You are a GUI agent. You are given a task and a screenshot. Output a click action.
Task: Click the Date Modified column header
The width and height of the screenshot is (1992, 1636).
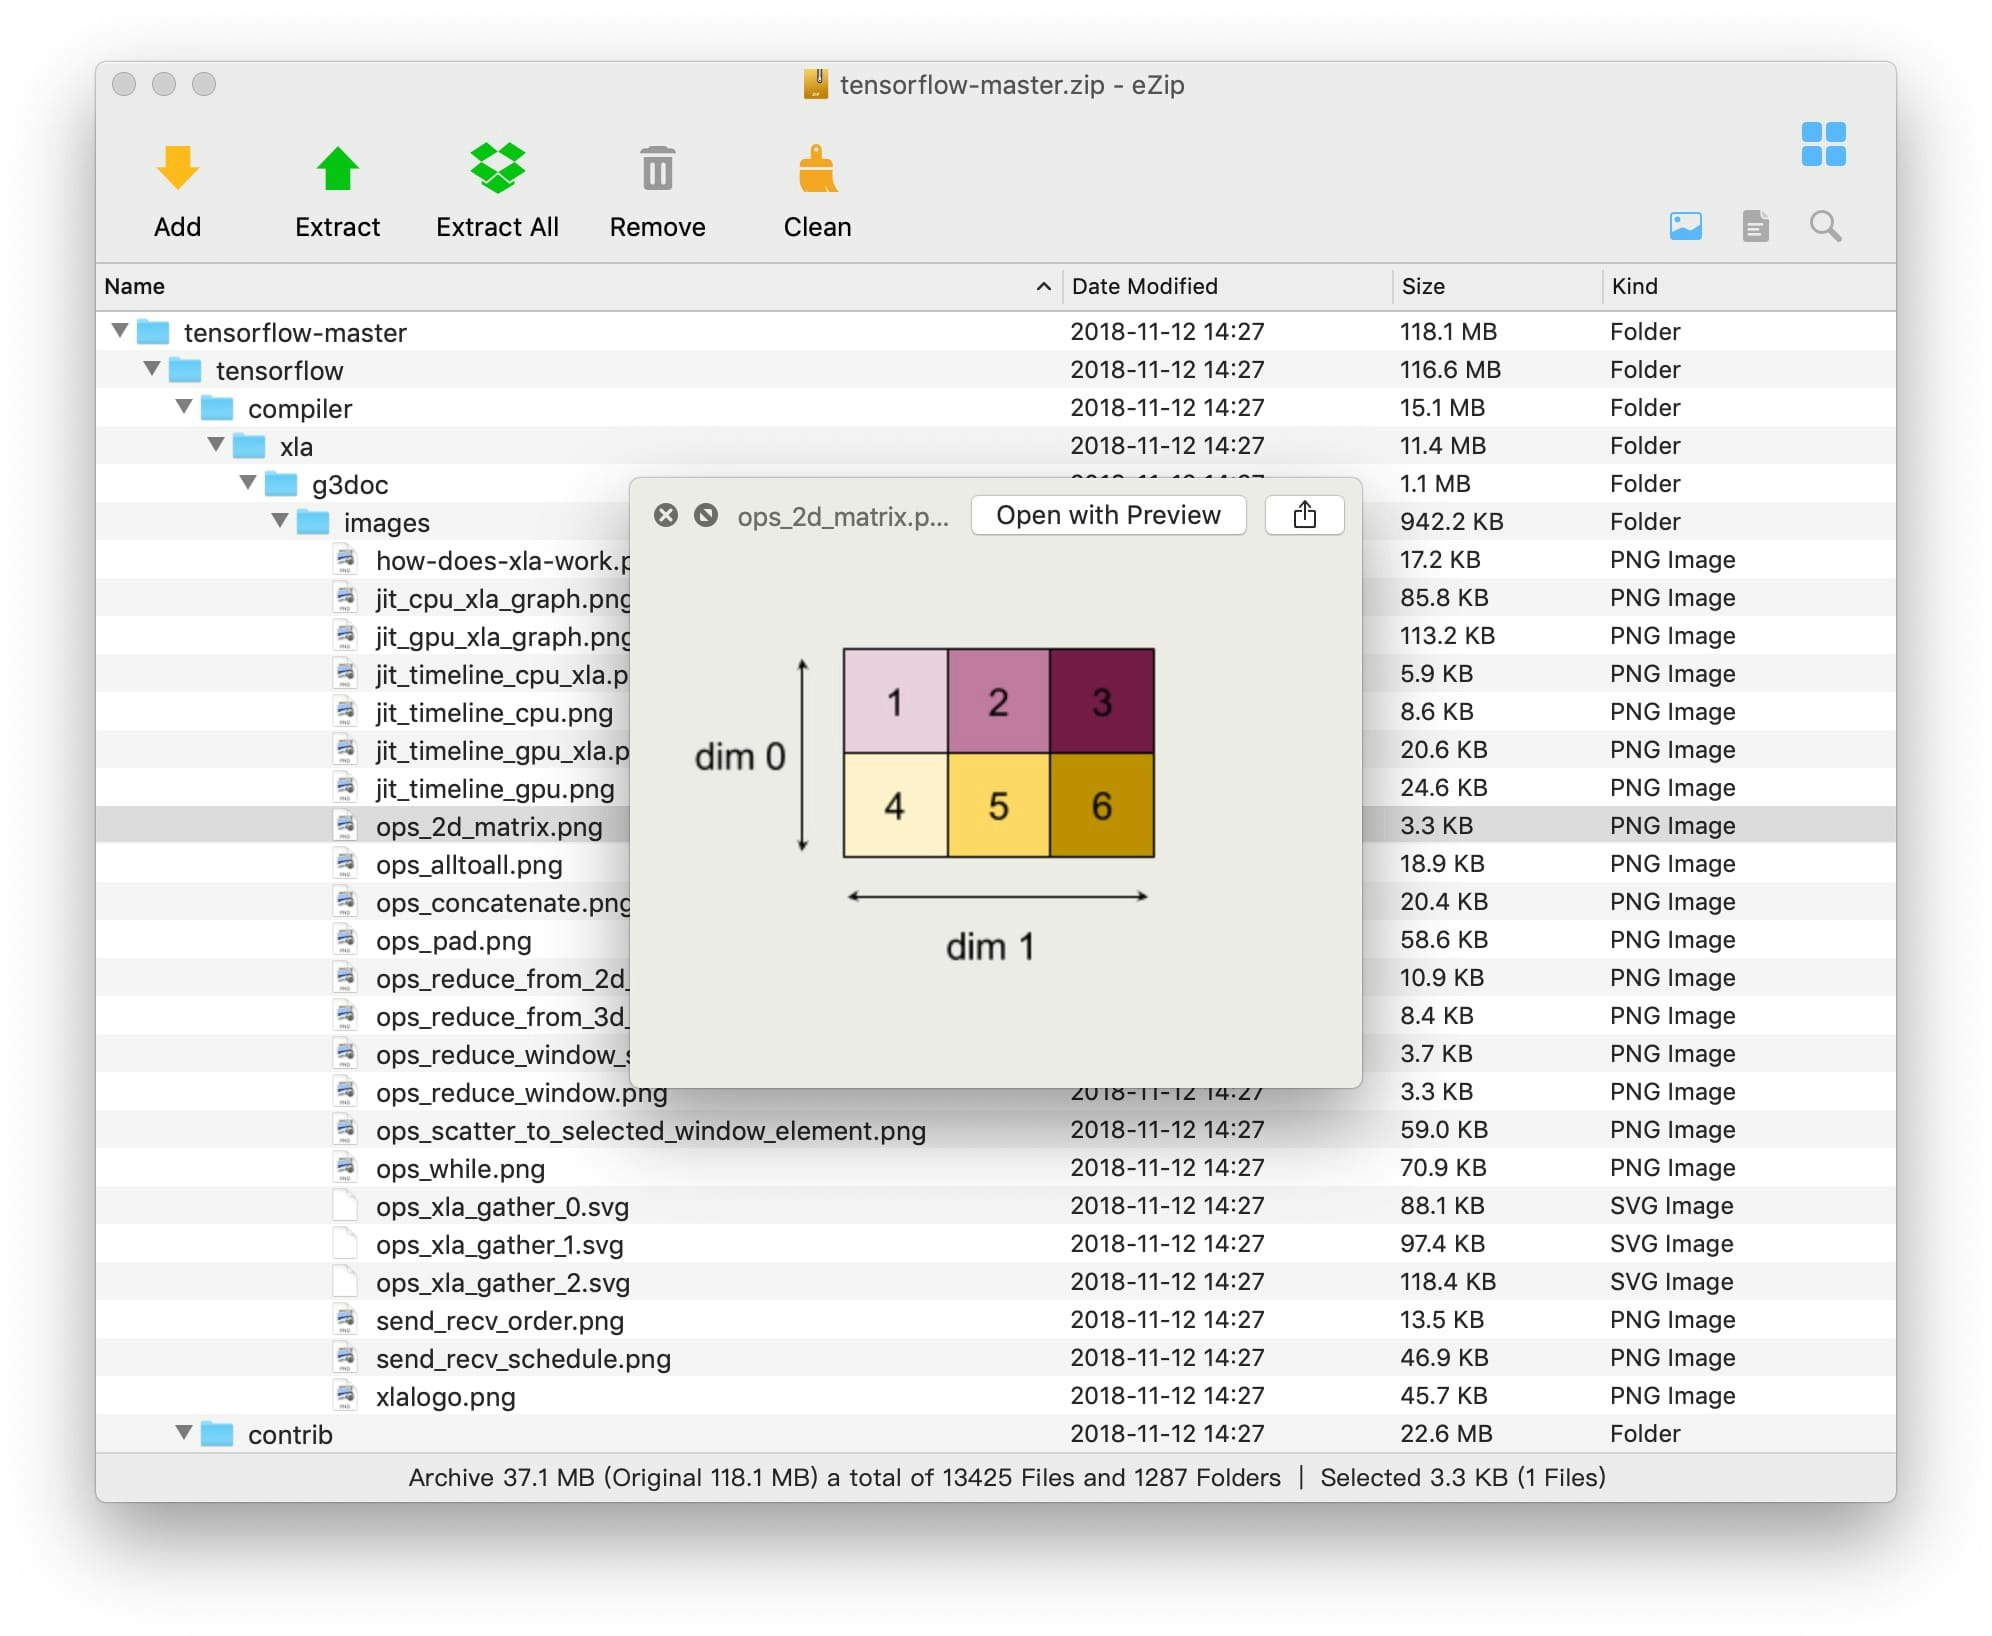click(x=1143, y=286)
